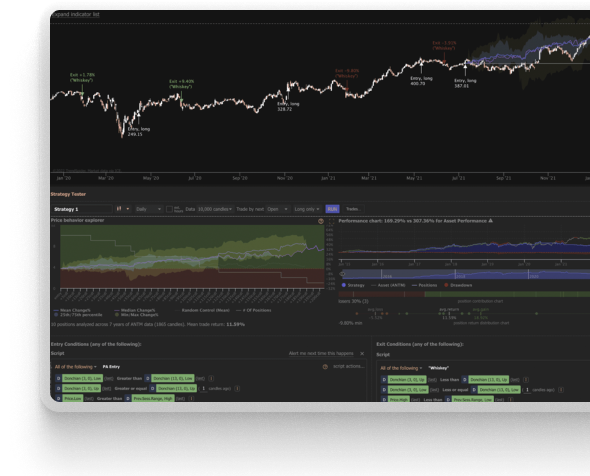Viewport: 590px width, 476px height.
Task: Click the Strategy Tester panel title
Action: tap(68, 194)
